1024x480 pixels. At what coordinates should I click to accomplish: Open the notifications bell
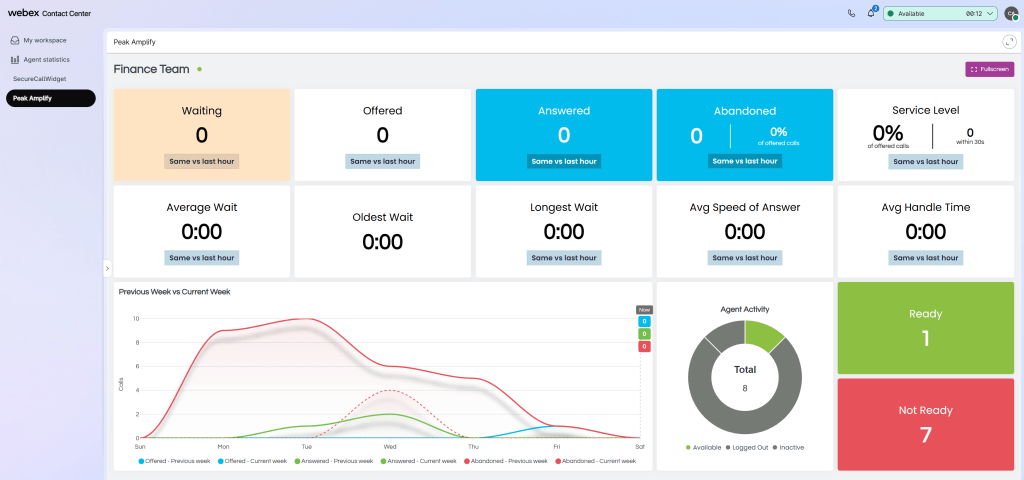click(871, 14)
